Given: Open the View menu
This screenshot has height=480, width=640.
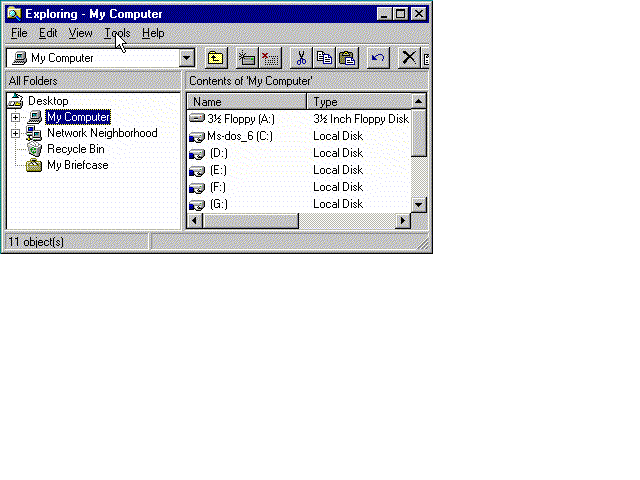Looking at the screenshot, I should [x=80, y=33].
